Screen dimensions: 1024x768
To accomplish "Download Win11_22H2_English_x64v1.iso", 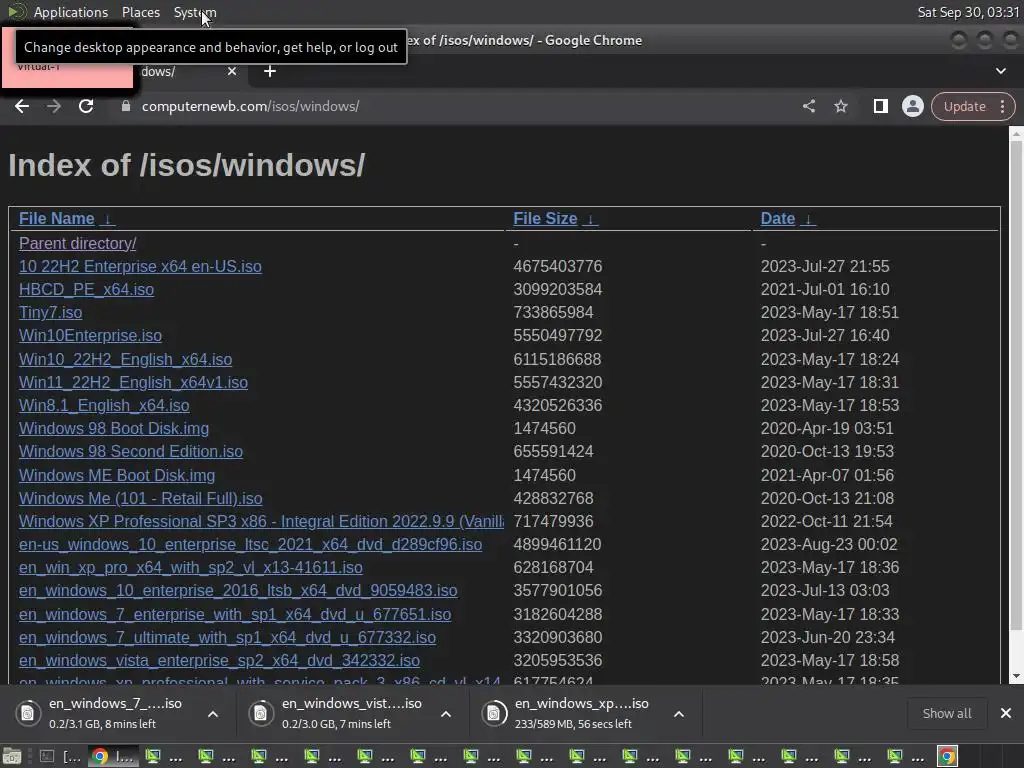I will [133, 382].
